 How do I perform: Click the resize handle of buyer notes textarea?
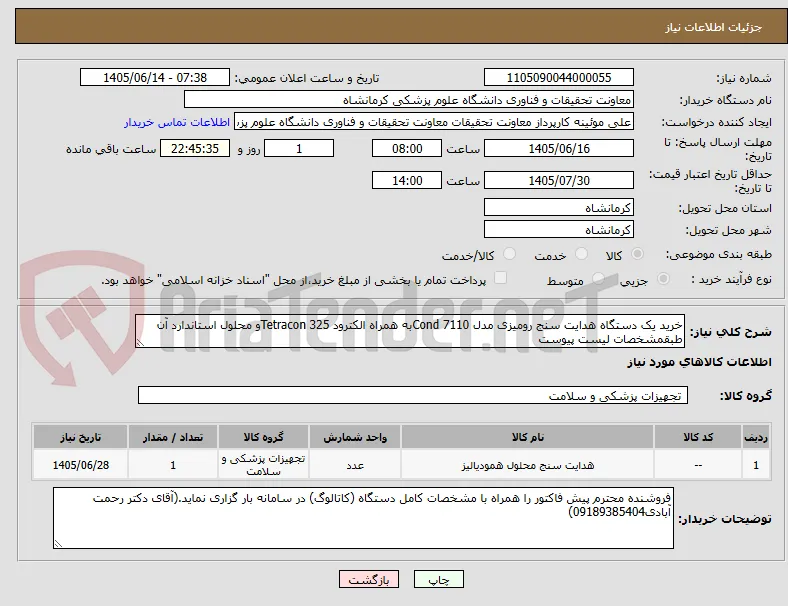[58, 544]
